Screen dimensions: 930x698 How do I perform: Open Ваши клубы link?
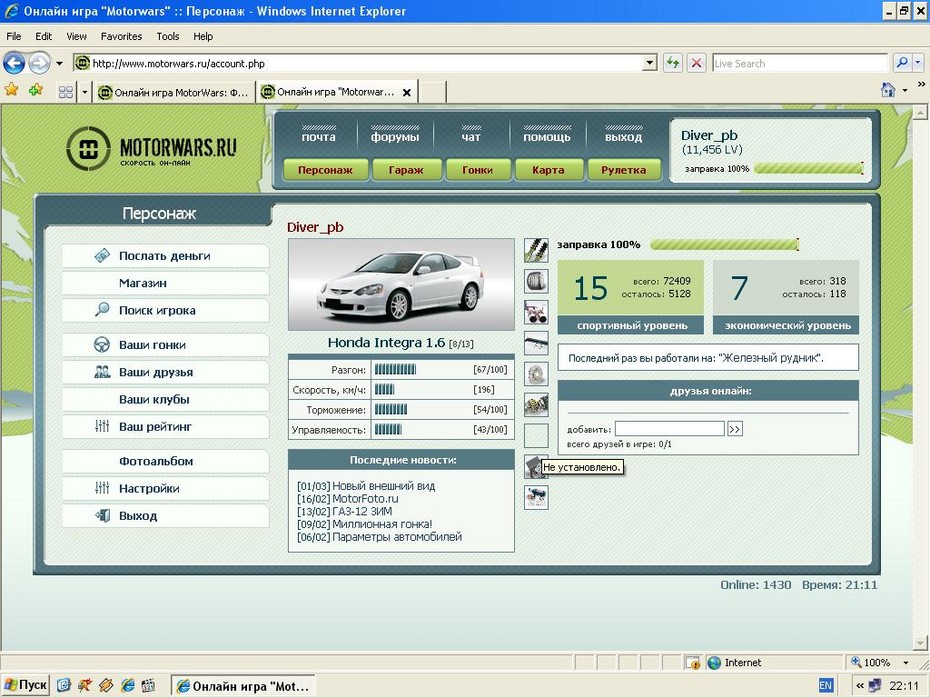(x=165, y=399)
